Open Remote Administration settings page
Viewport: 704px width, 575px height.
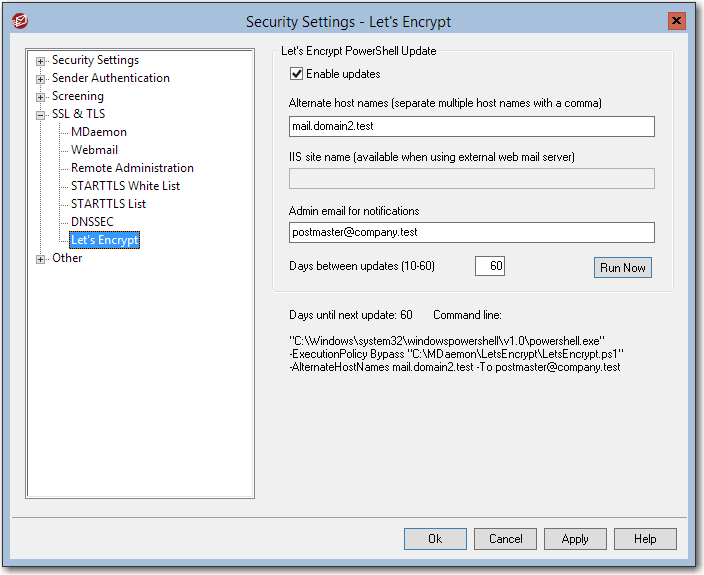coord(132,168)
